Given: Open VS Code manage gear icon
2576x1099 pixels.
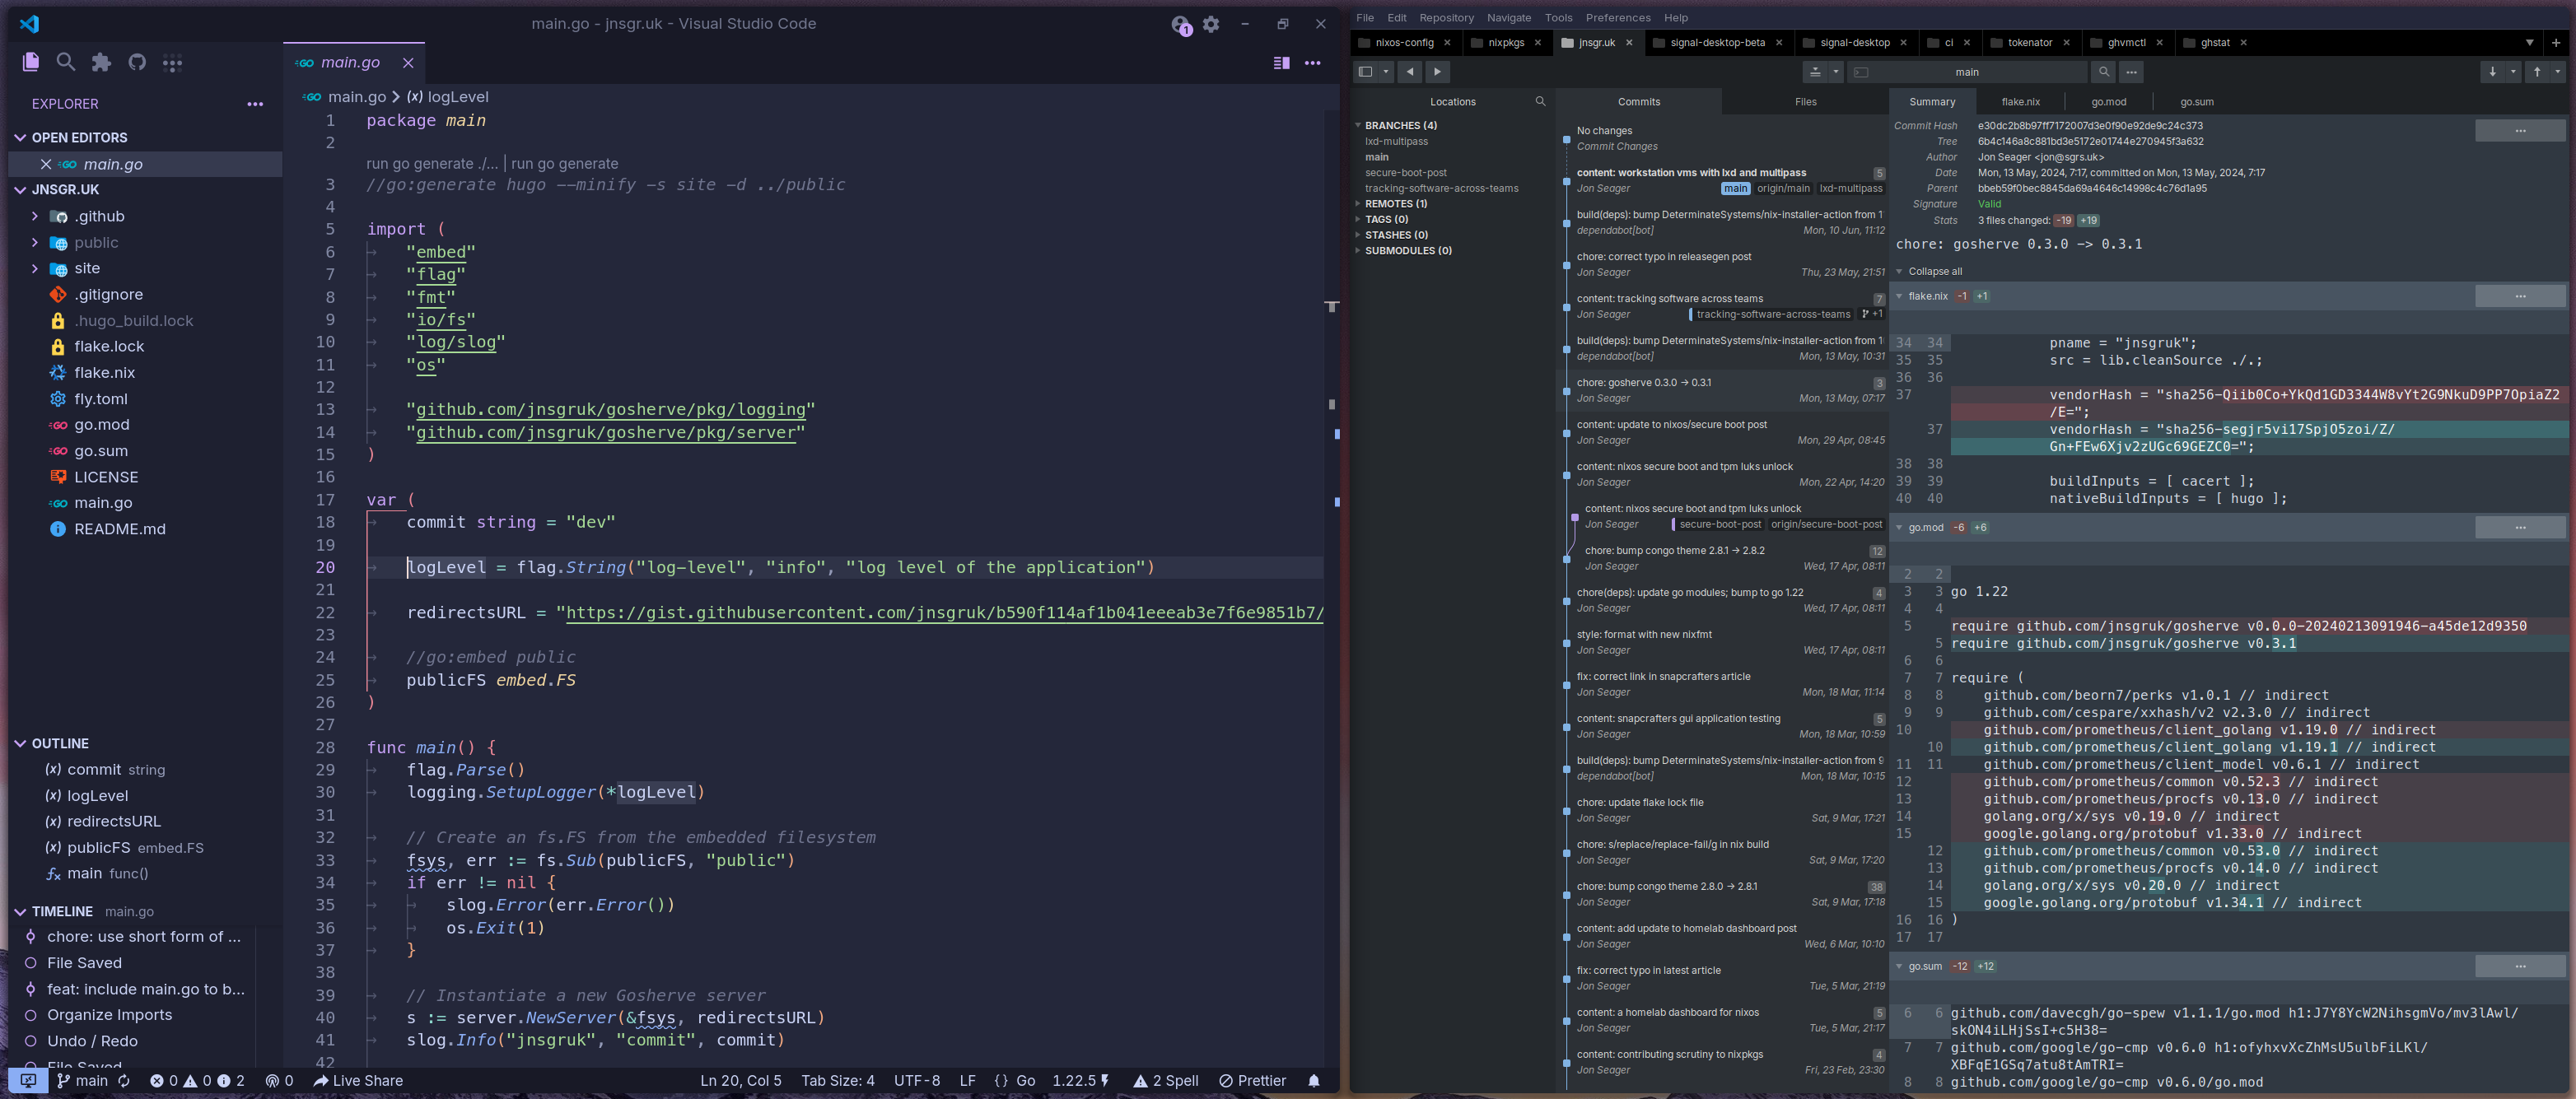Looking at the screenshot, I should coord(1211,24).
